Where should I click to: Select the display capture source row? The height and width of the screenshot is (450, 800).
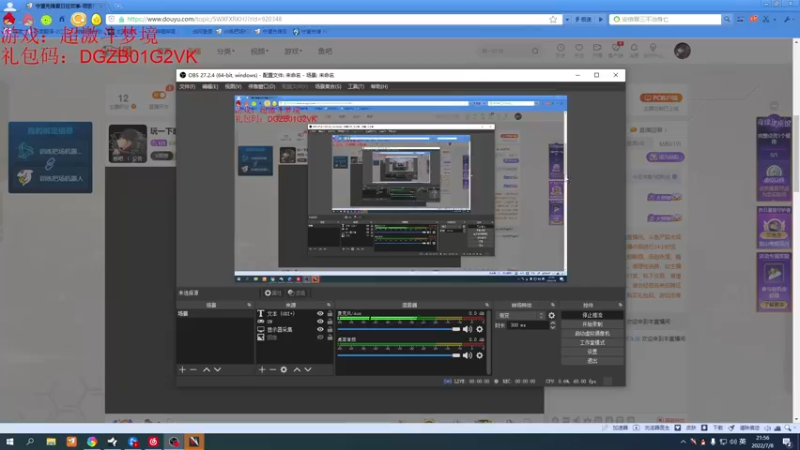[x=294, y=330]
